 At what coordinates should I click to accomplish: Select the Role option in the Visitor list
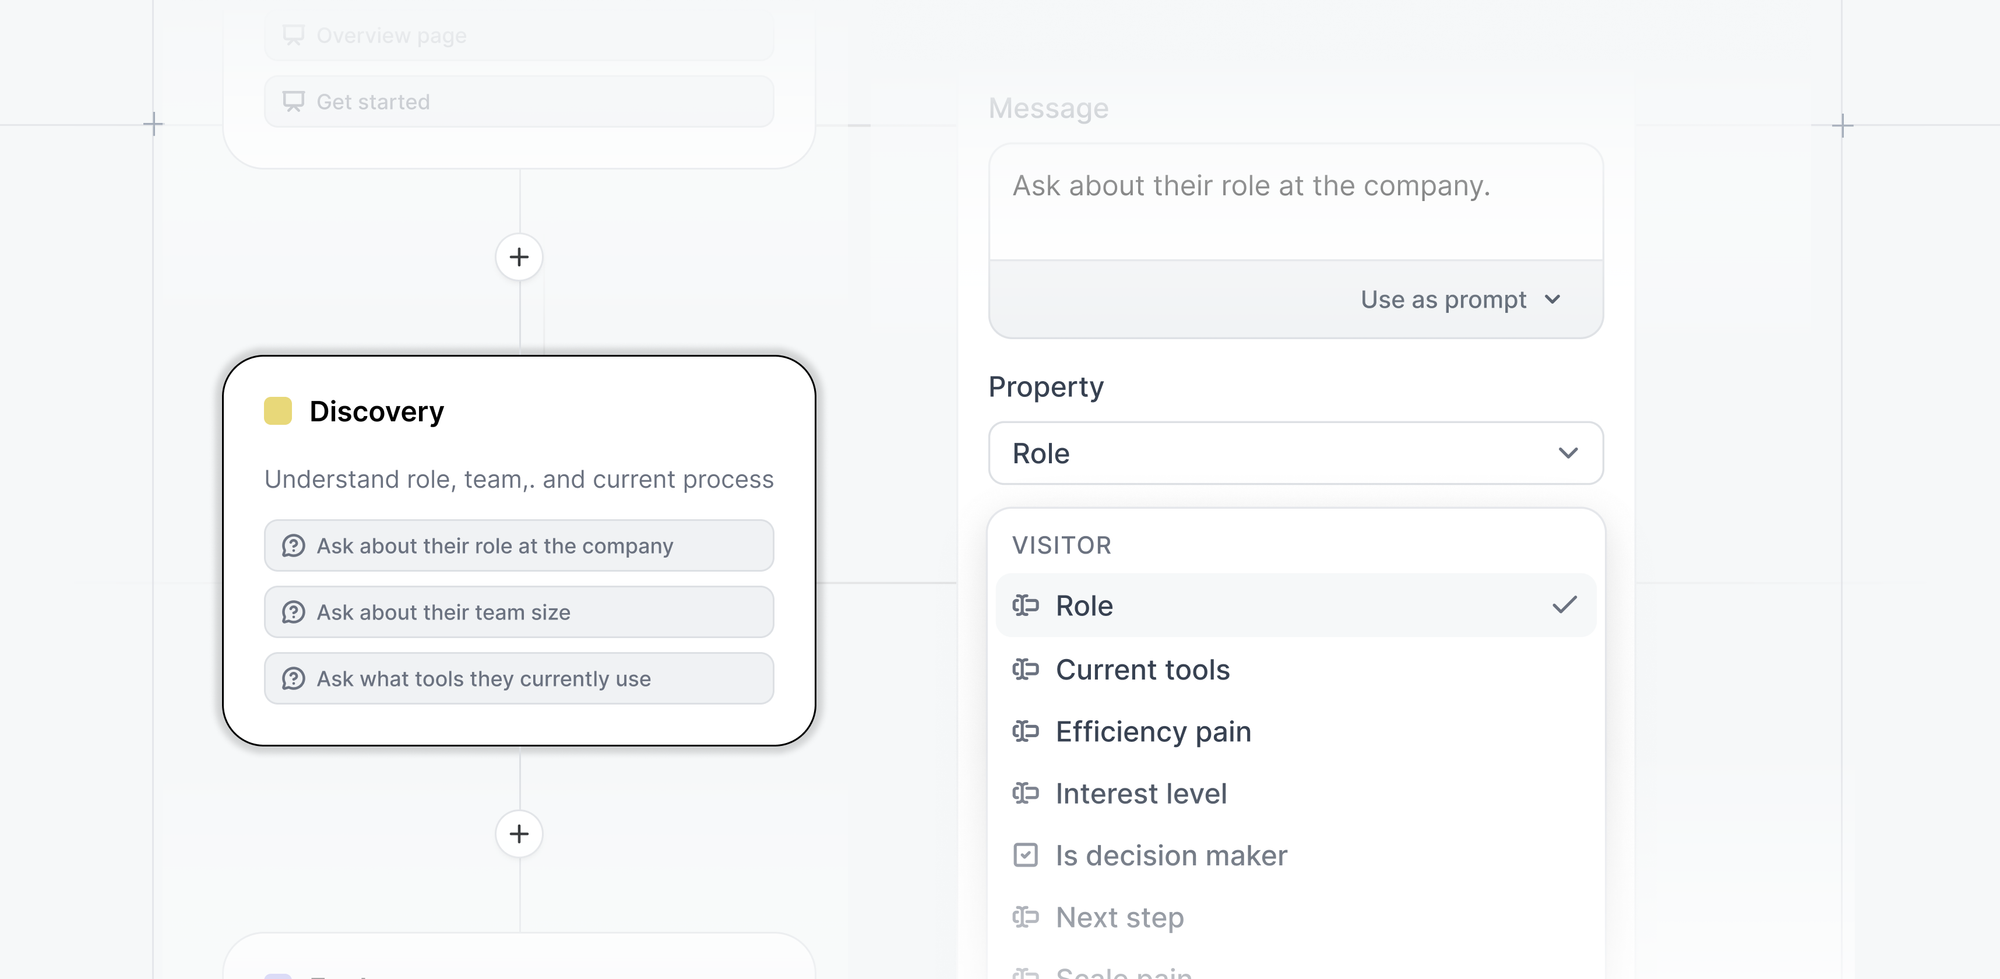click(x=1296, y=605)
